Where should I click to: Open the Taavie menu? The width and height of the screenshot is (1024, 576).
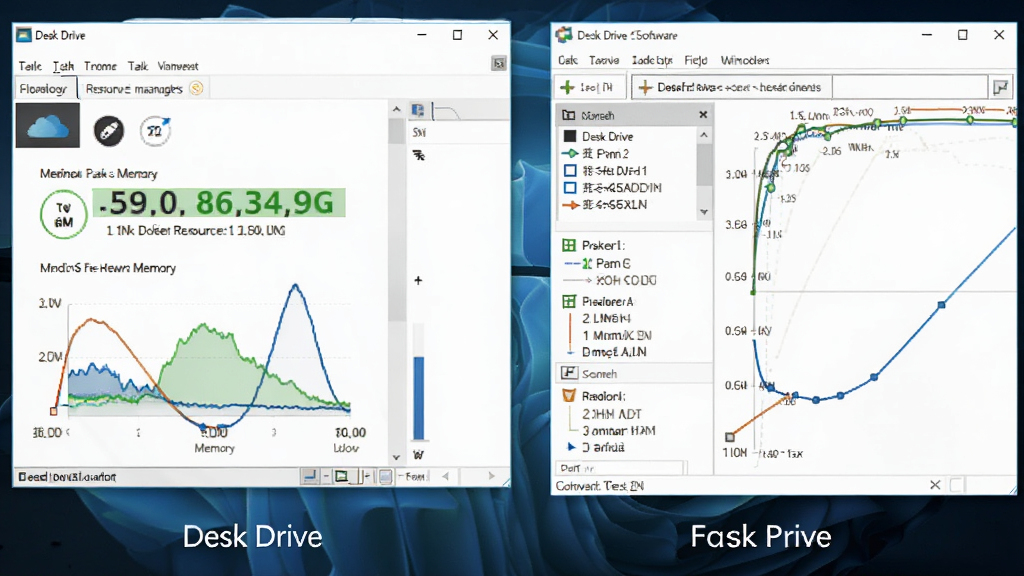[x=604, y=60]
